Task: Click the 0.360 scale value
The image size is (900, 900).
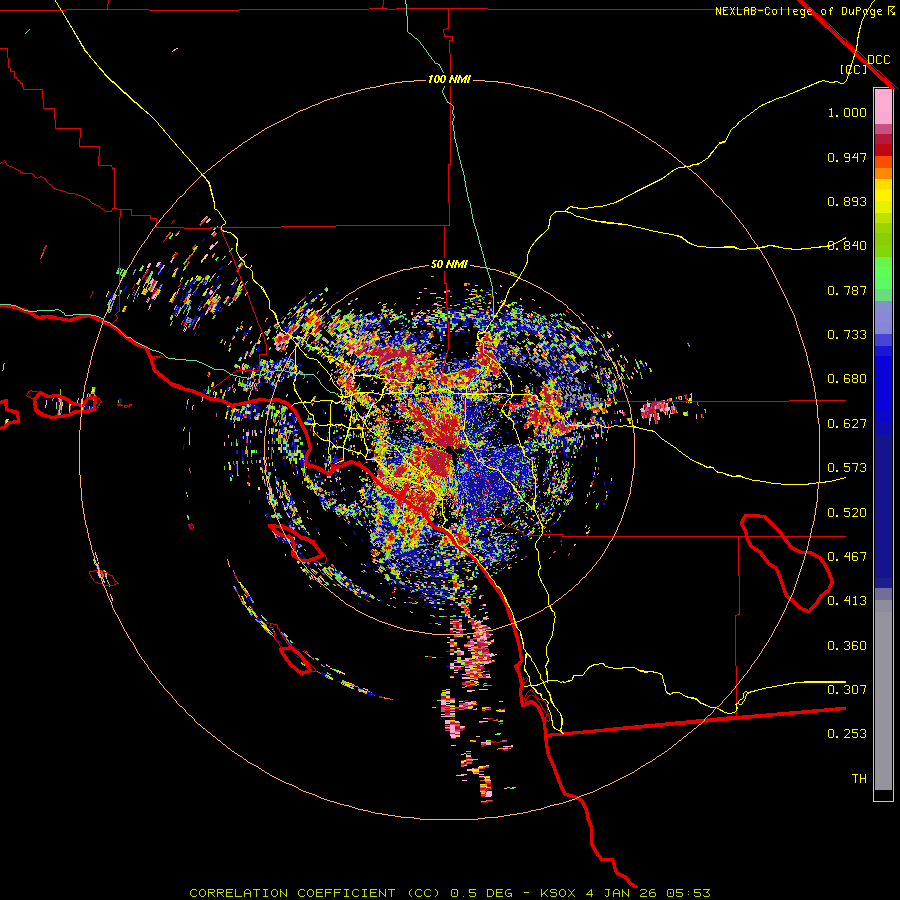Action: (x=847, y=646)
